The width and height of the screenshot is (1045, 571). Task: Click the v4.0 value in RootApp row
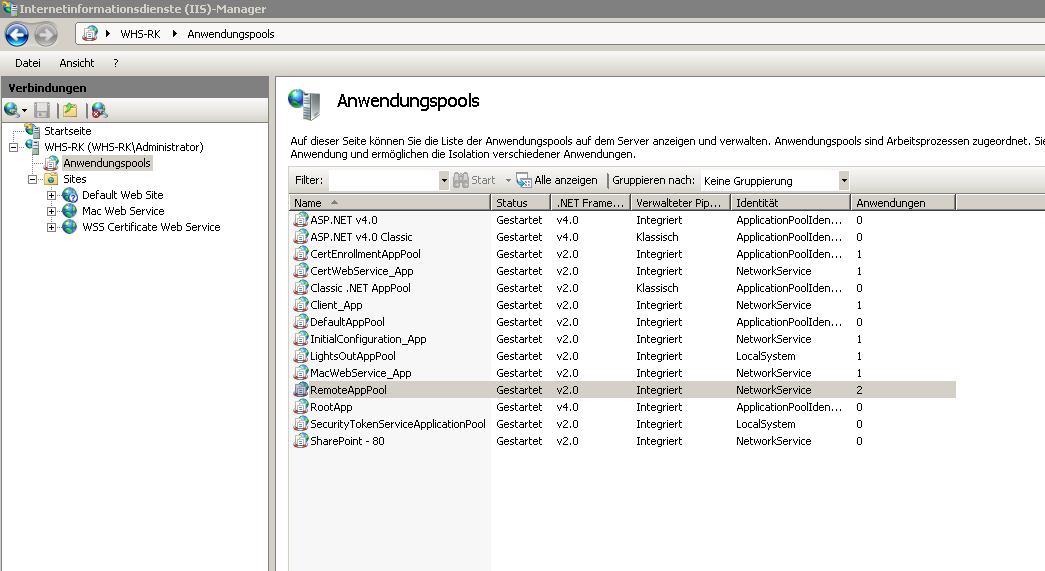click(x=567, y=406)
